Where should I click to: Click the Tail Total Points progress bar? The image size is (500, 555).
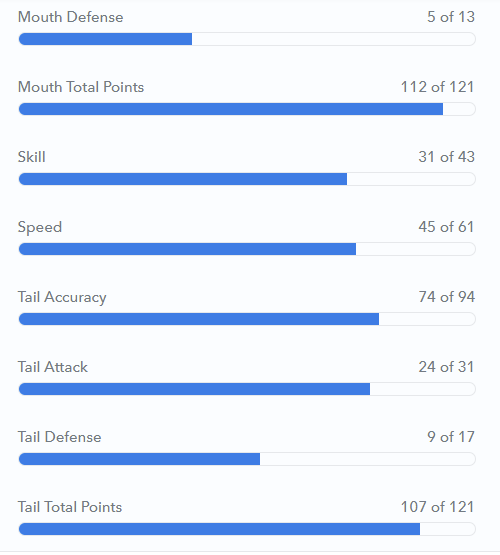(247, 529)
